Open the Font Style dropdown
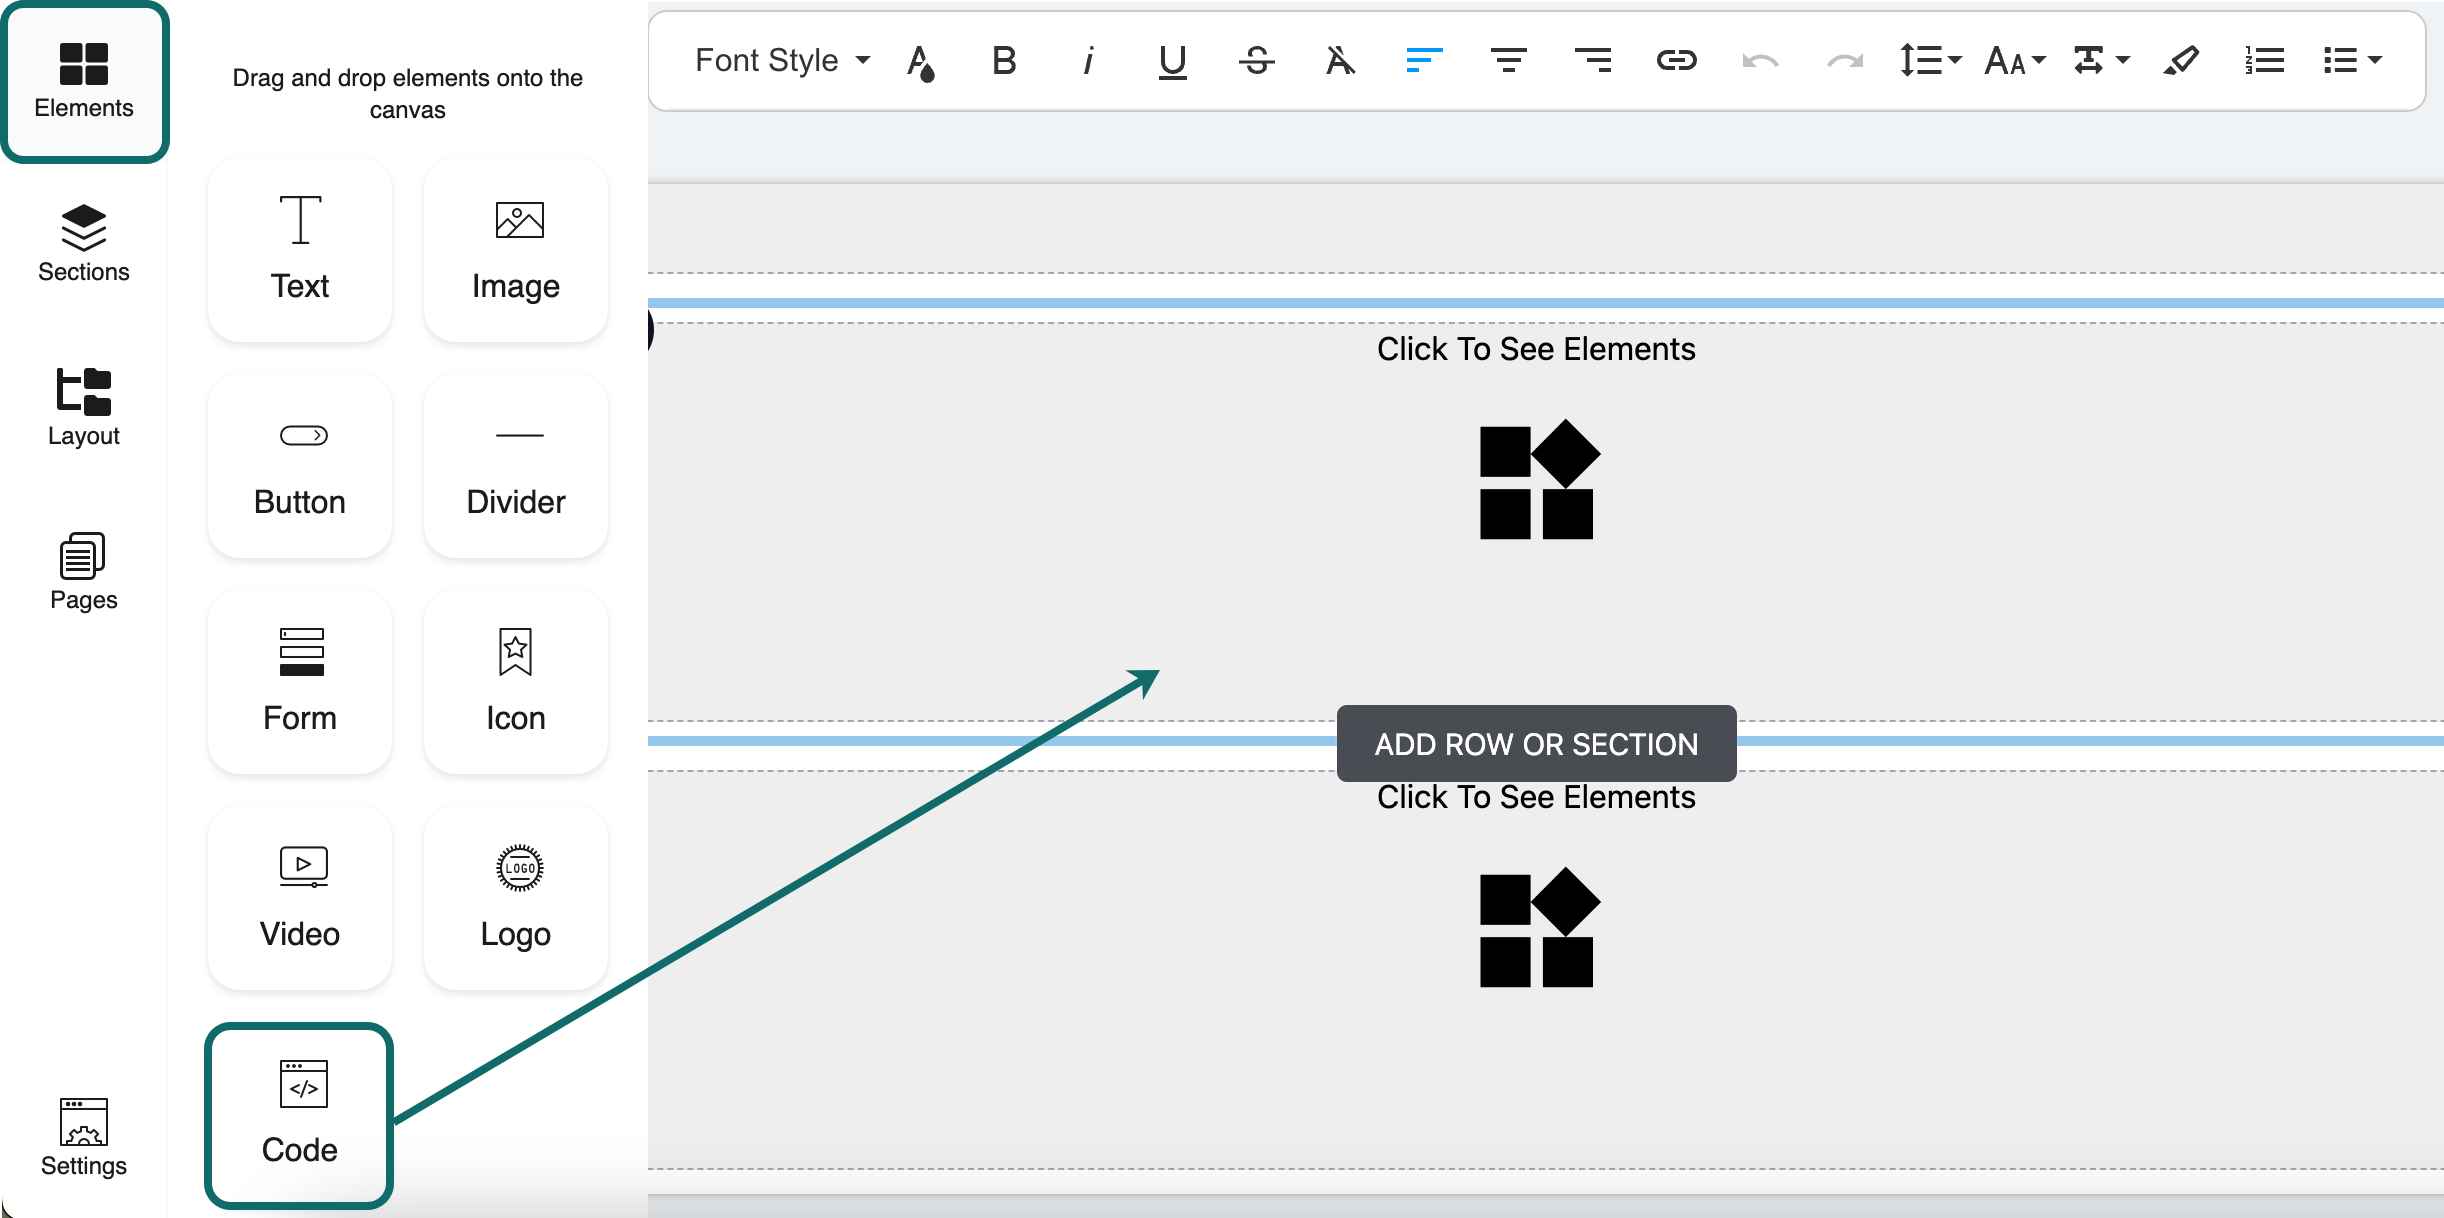Image resolution: width=2444 pixels, height=1218 pixels. 782,61
